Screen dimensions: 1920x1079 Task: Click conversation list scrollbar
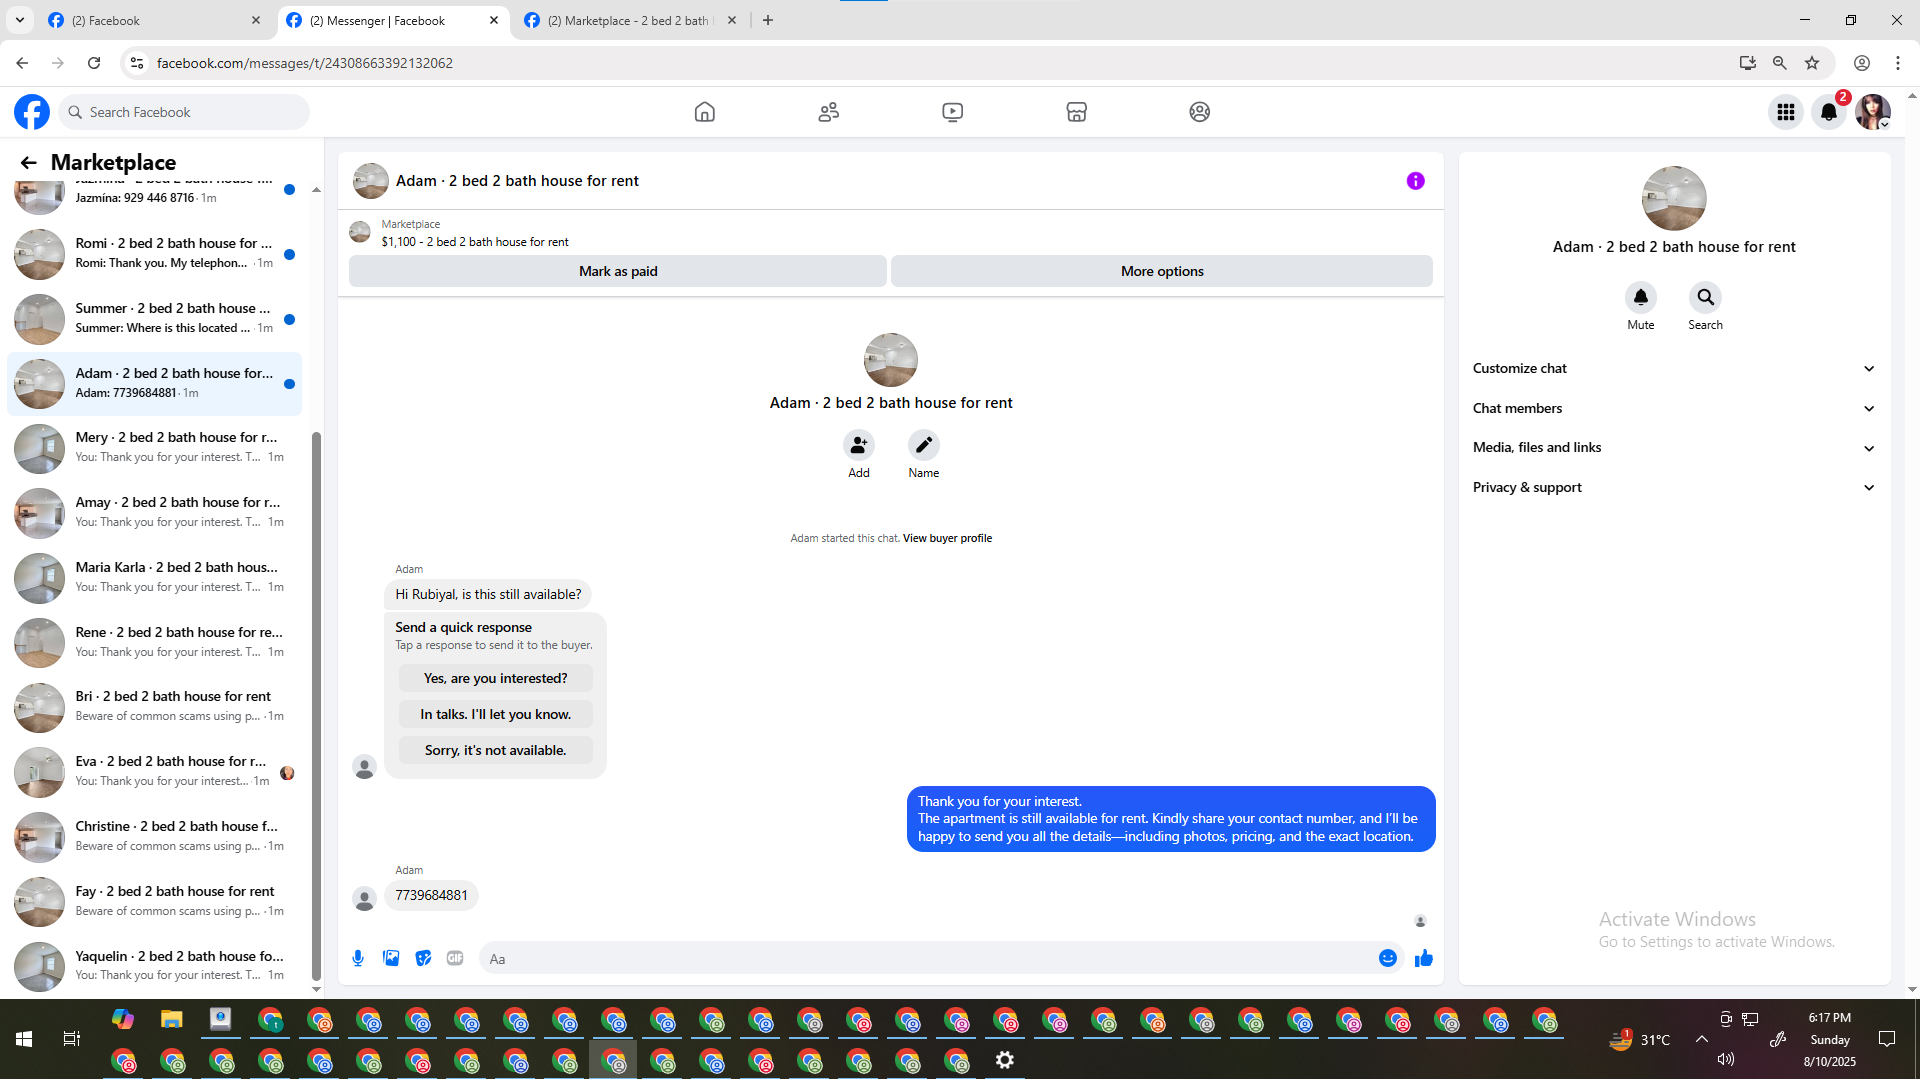[x=316, y=705]
